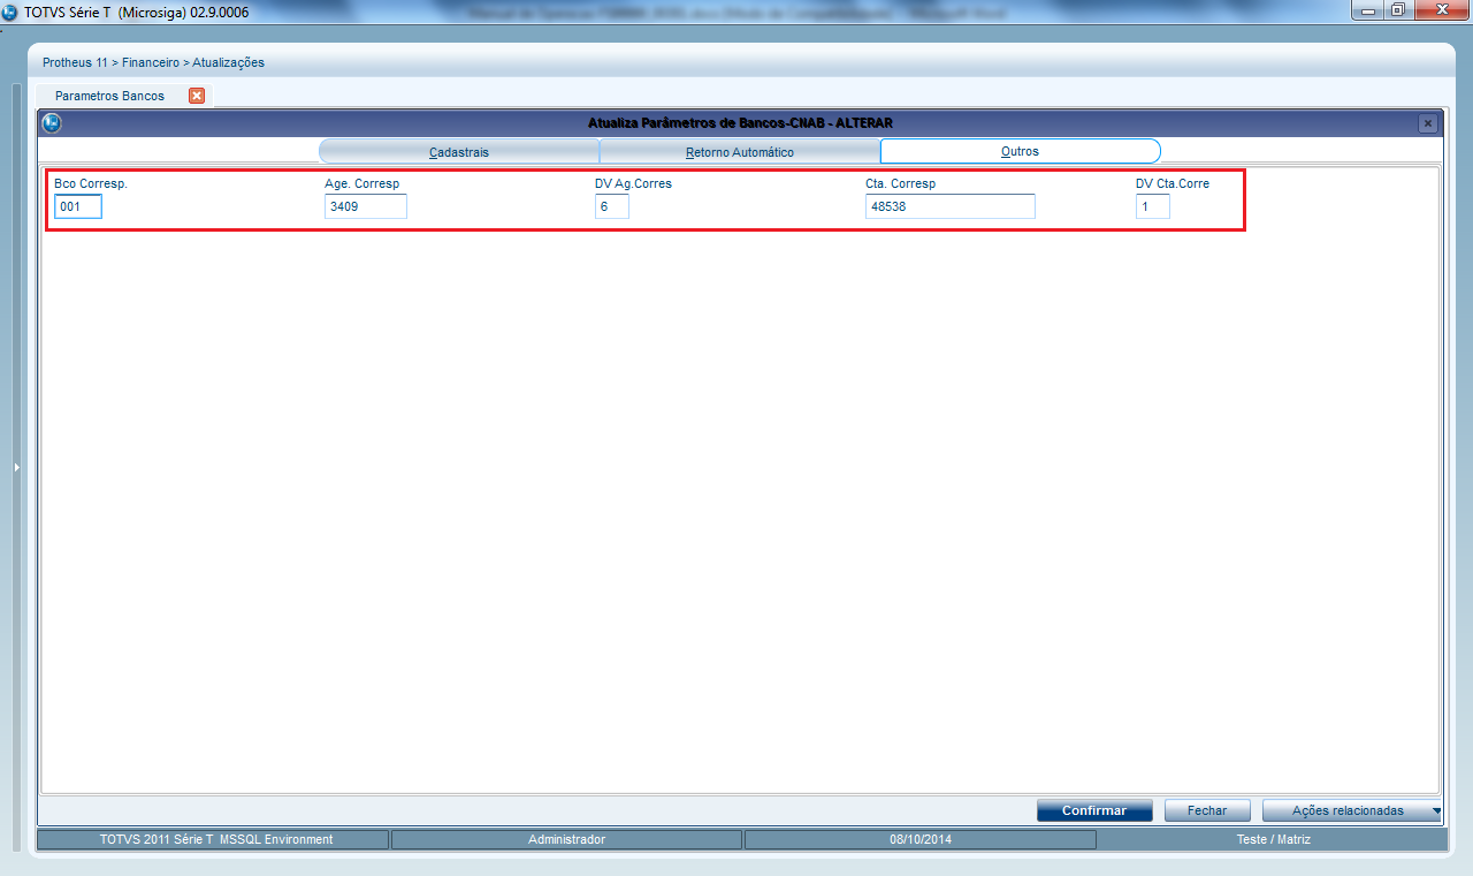Focus the DV Ag.Corres field
Viewport: 1473px width, 876px height.
[611, 207]
